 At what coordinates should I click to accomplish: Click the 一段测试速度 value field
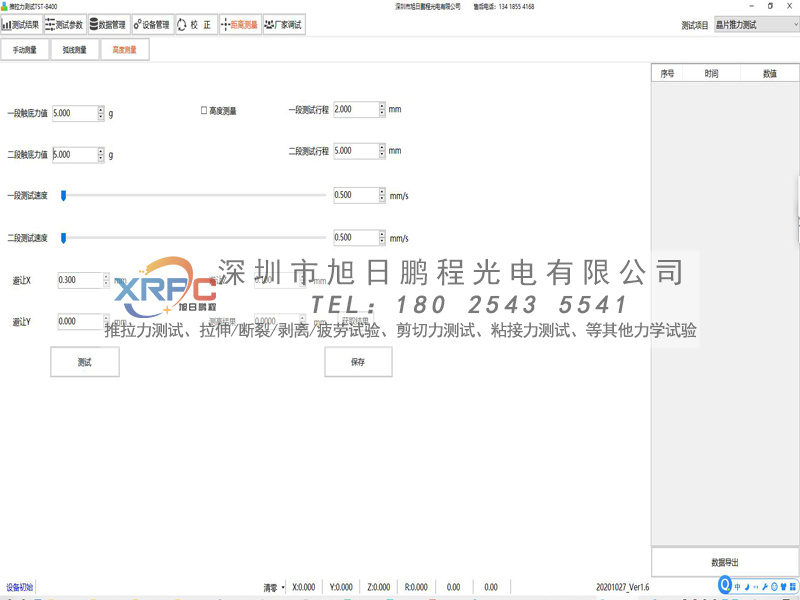(x=356, y=195)
